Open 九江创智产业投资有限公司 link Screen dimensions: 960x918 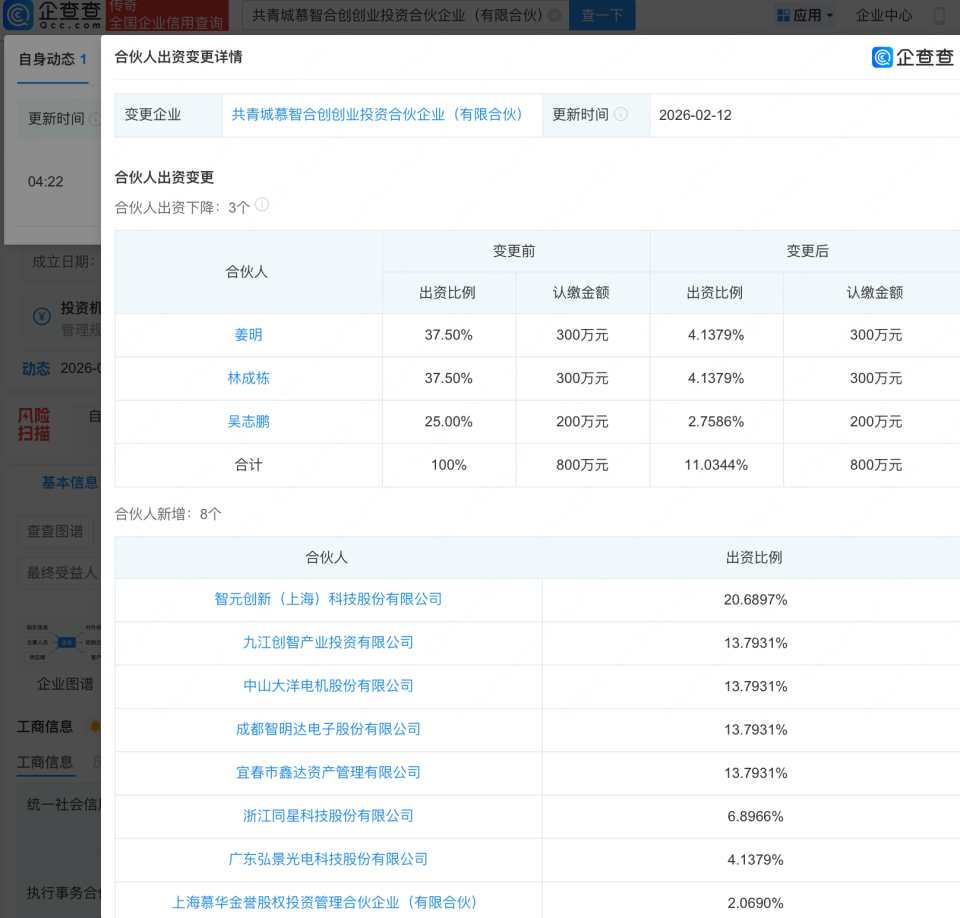(327, 642)
